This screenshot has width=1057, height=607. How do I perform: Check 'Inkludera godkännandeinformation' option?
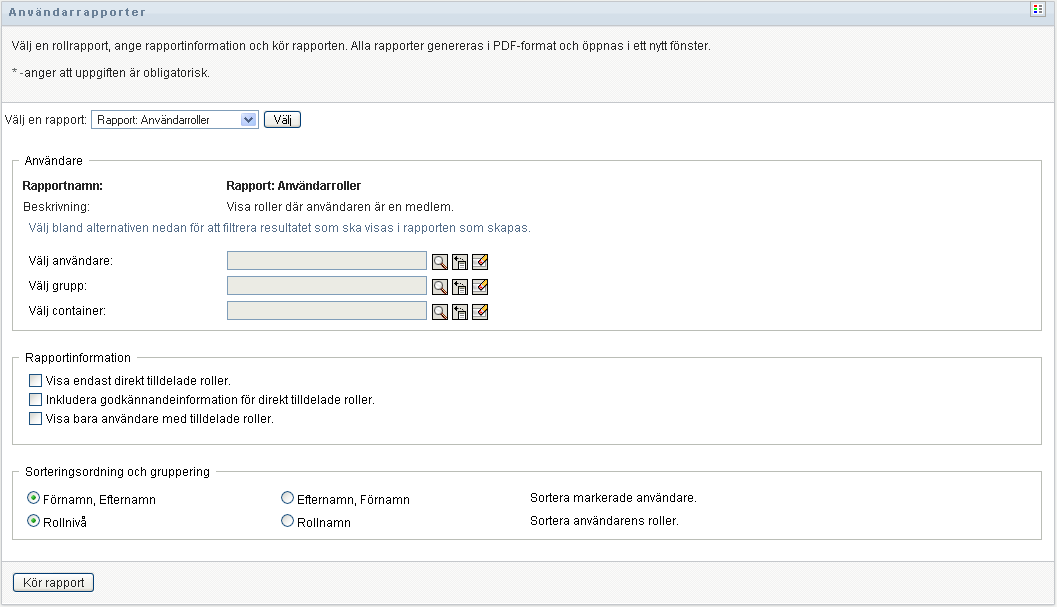pyautogui.click(x=36, y=400)
